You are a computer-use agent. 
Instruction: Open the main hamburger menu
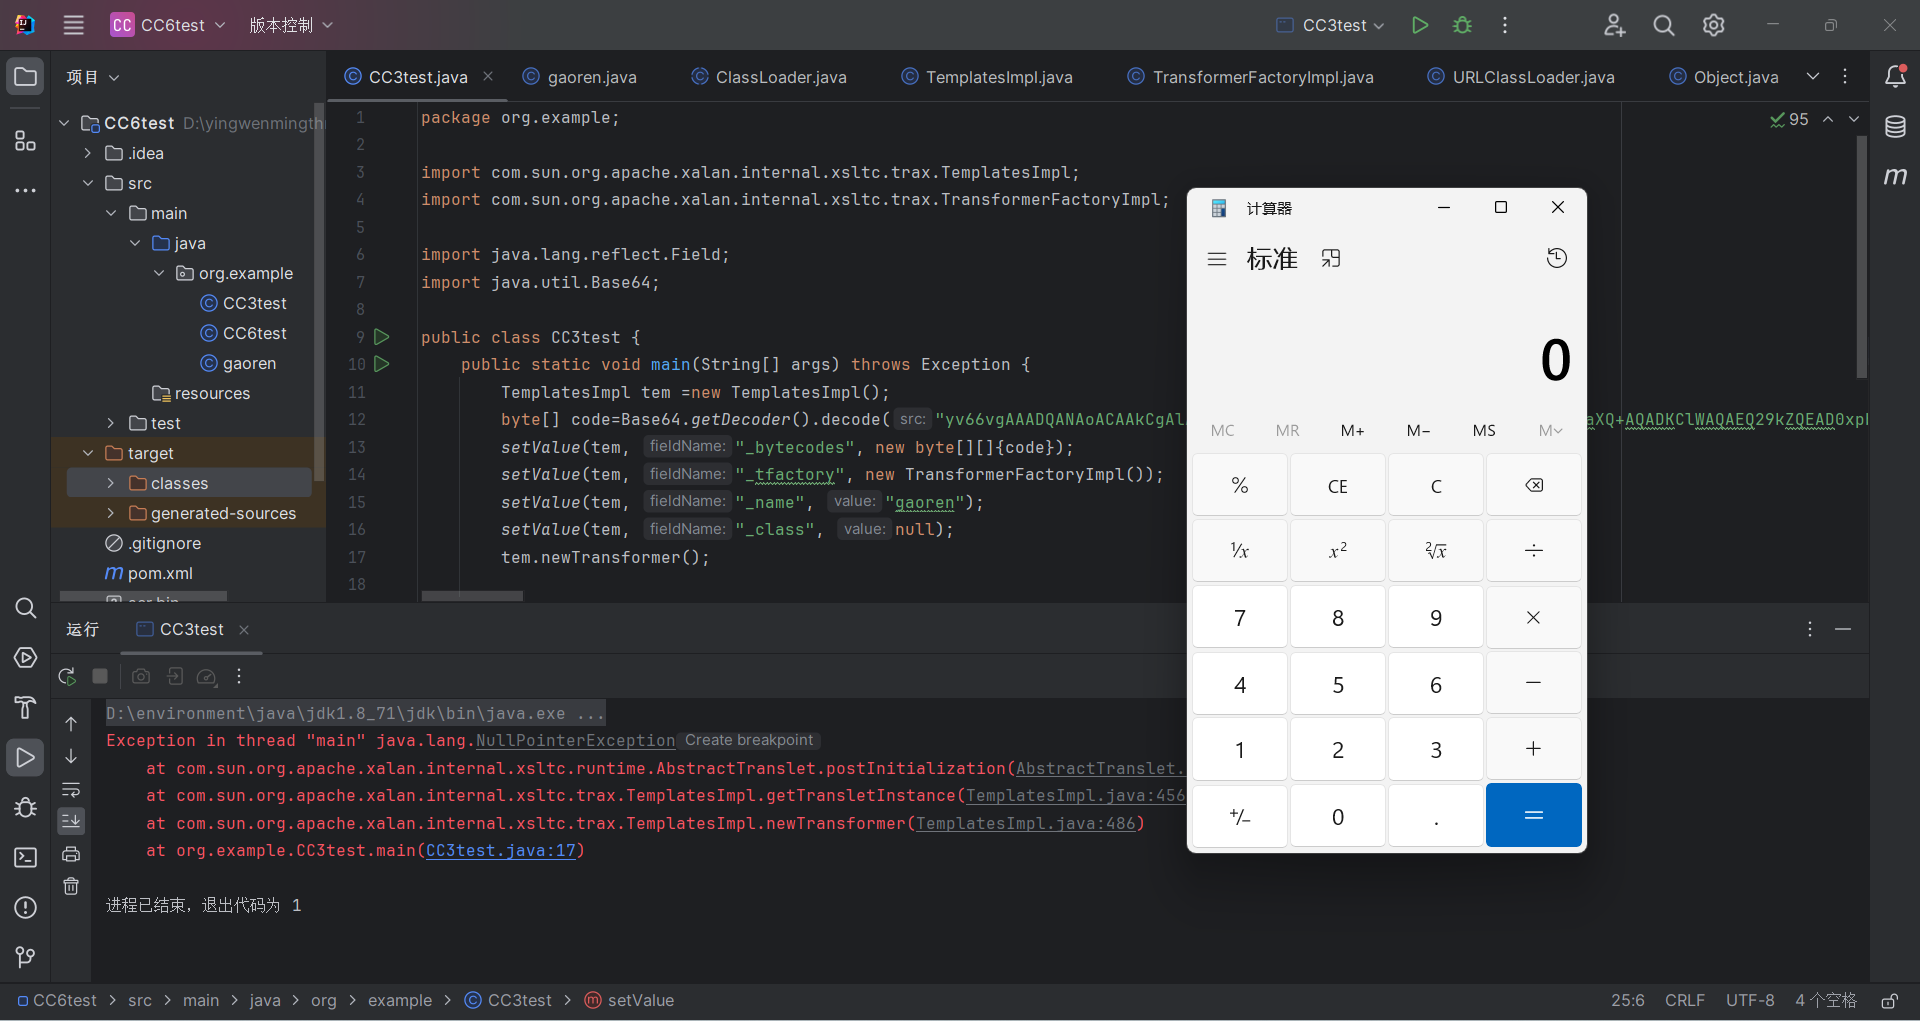(x=73, y=25)
